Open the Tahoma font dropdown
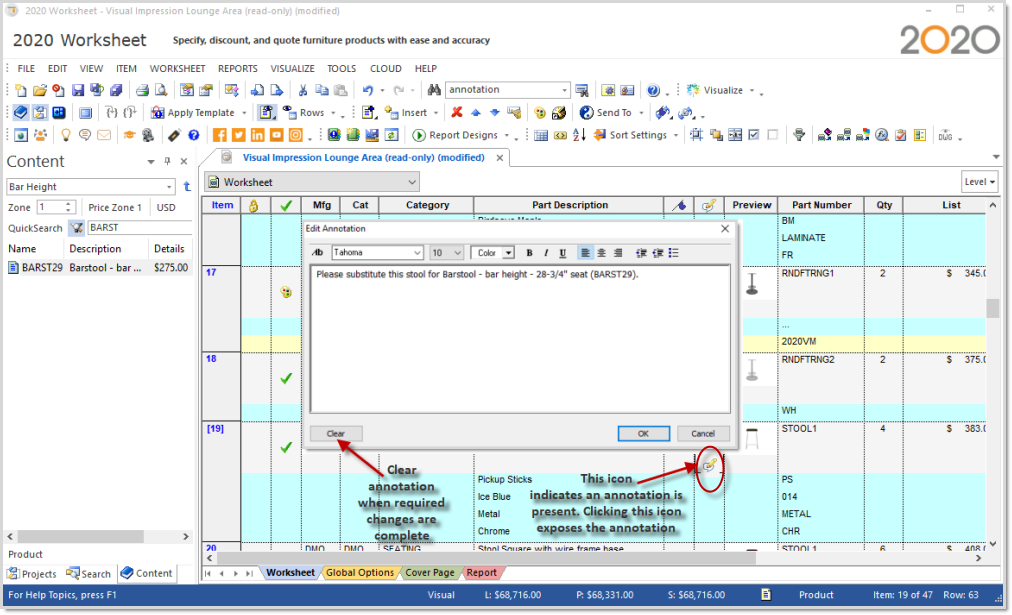This screenshot has width=1012, height=615. coord(417,253)
